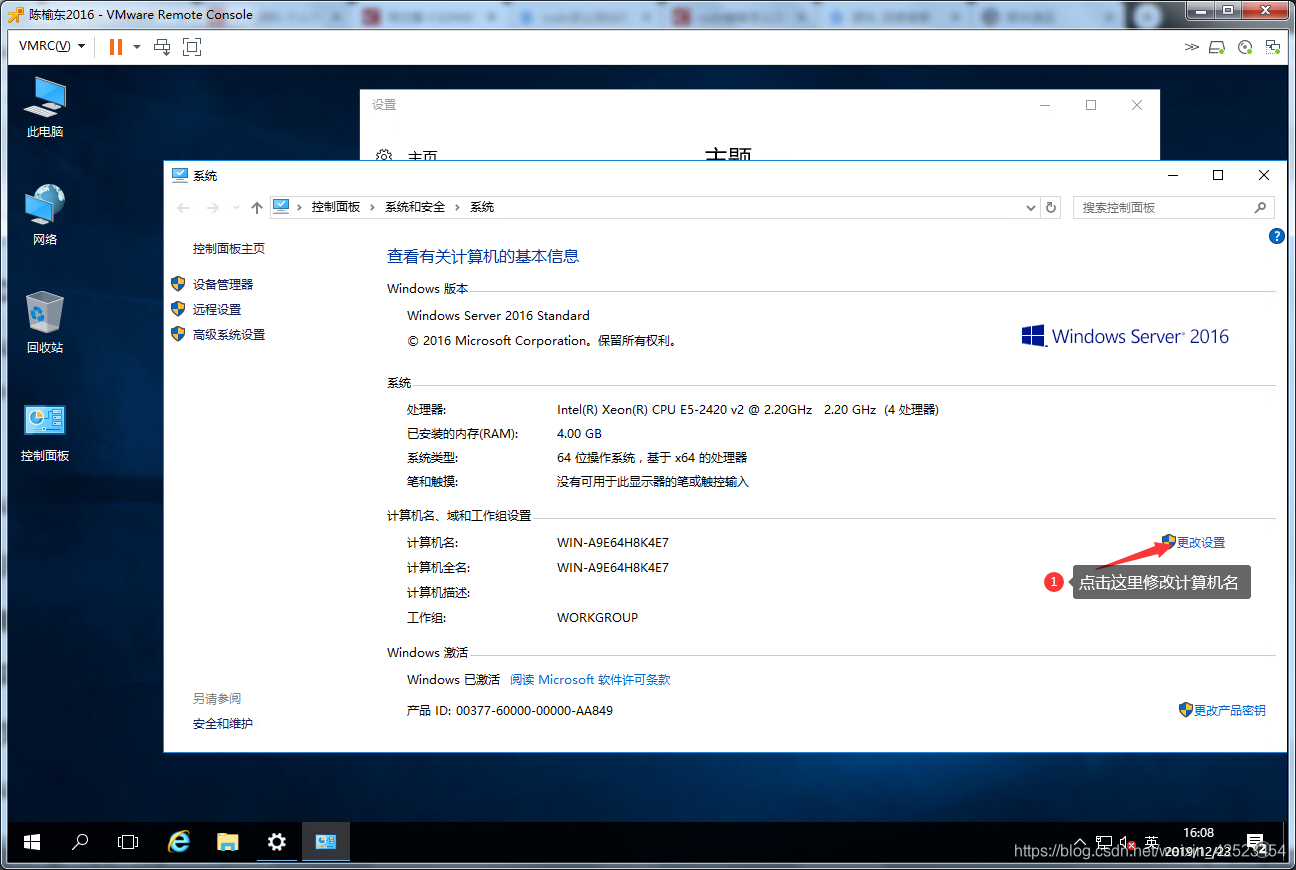
Task: Open 阅读 Microsoft 软件许可条款 link
Action: [x=590, y=679]
